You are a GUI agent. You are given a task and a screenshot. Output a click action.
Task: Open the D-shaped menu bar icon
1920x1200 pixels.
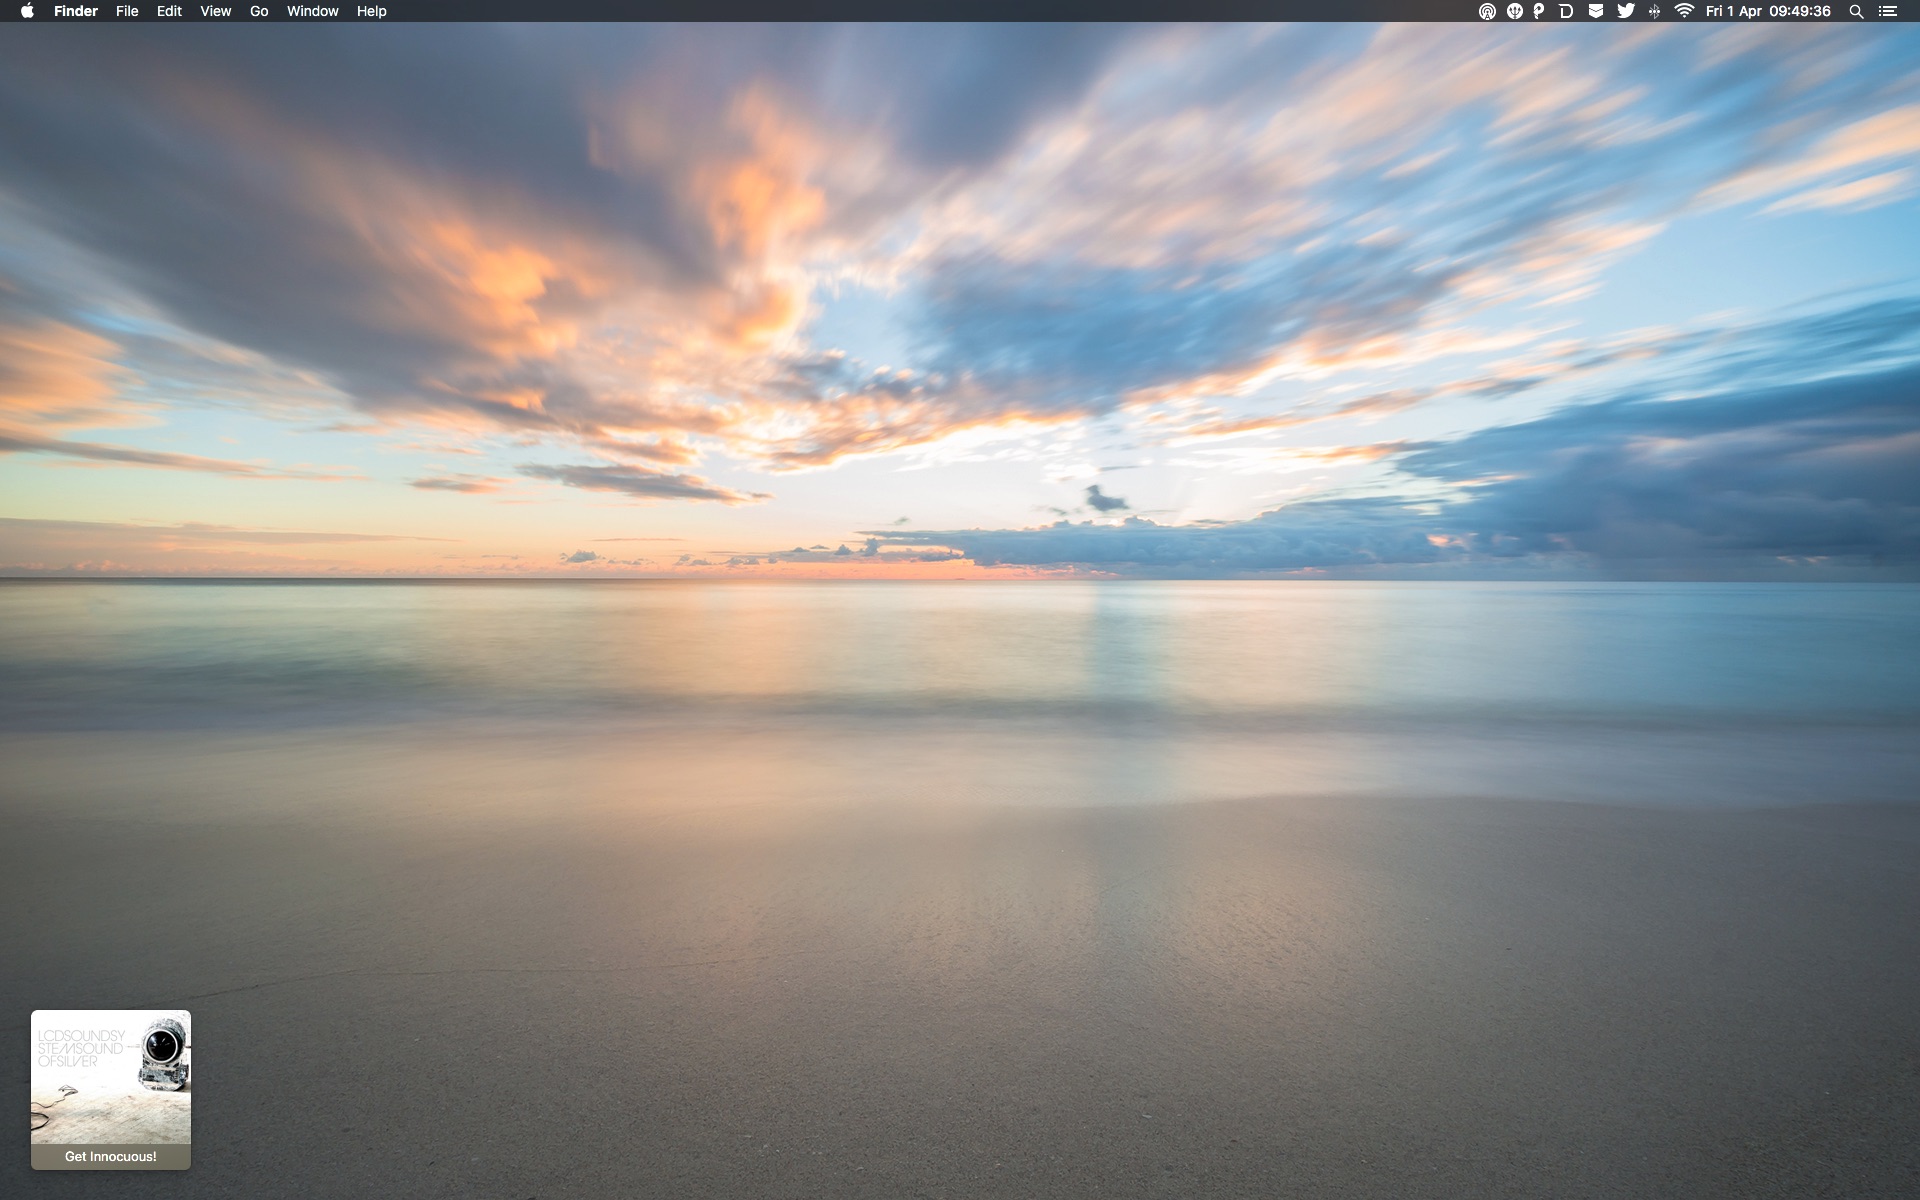click(x=1566, y=11)
